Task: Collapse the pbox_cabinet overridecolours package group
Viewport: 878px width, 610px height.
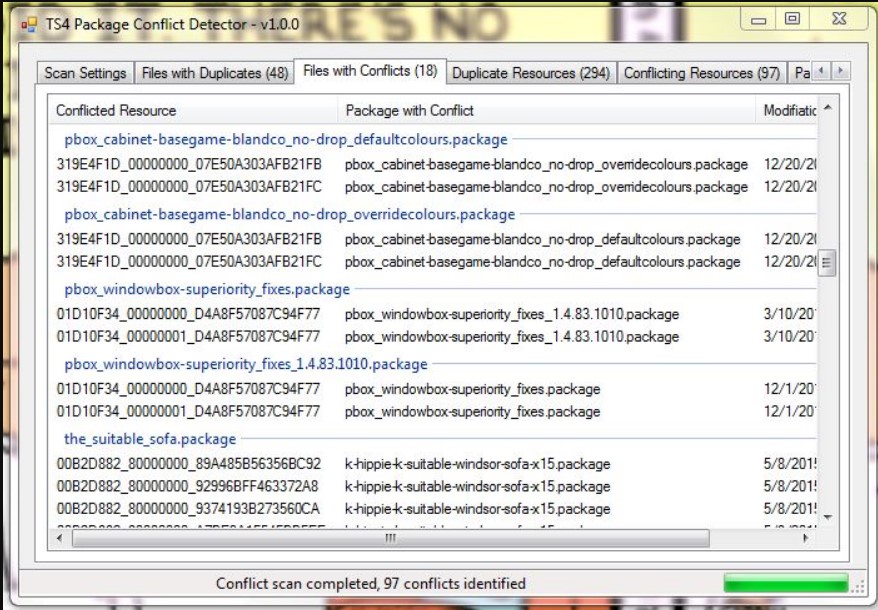Action: point(290,214)
